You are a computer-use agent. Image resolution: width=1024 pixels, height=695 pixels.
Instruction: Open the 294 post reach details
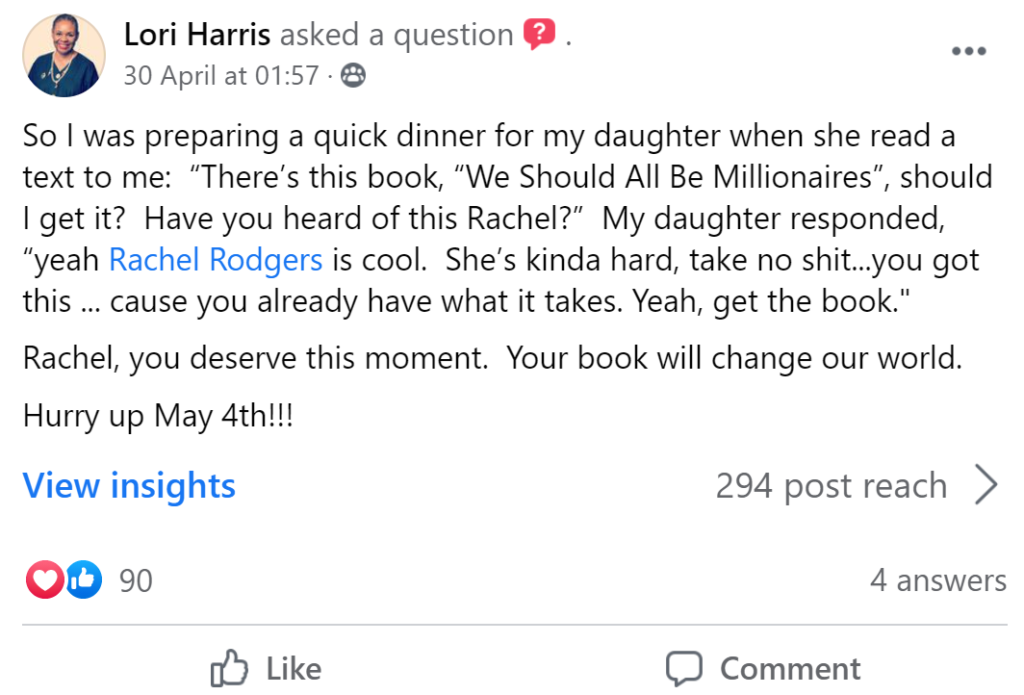point(830,486)
